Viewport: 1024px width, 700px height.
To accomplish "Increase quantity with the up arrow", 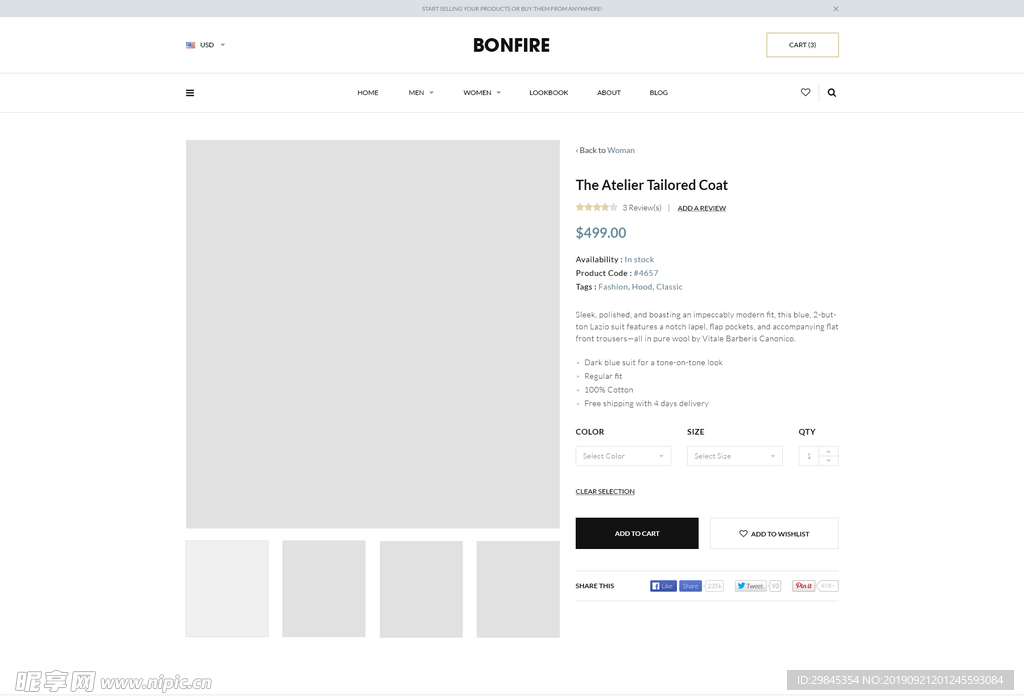I will (x=829, y=451).
